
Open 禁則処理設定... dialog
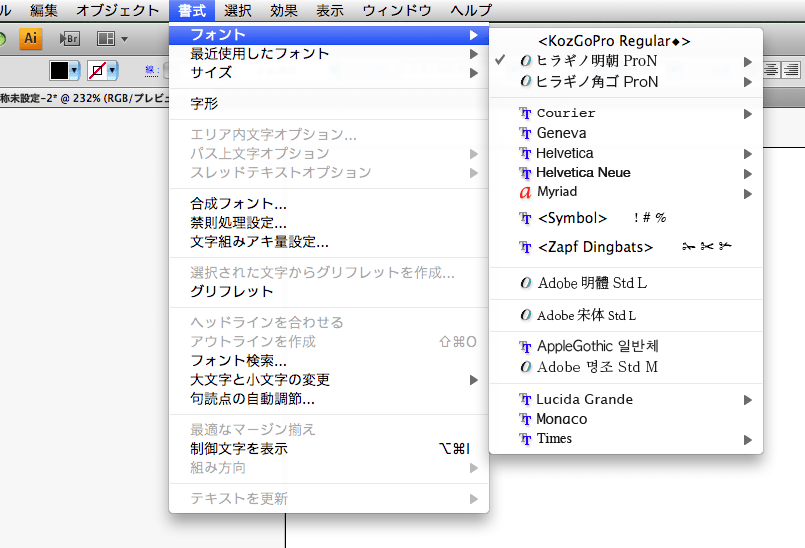[x=329, y=223]
